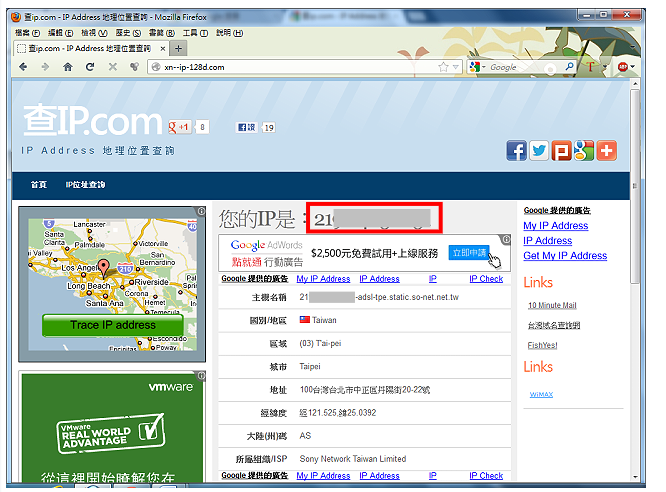Viewport: 666px width, 492px height.
Task: Click IP Check link above the info table
Action: pyautogui.click(x=486, y=279)
